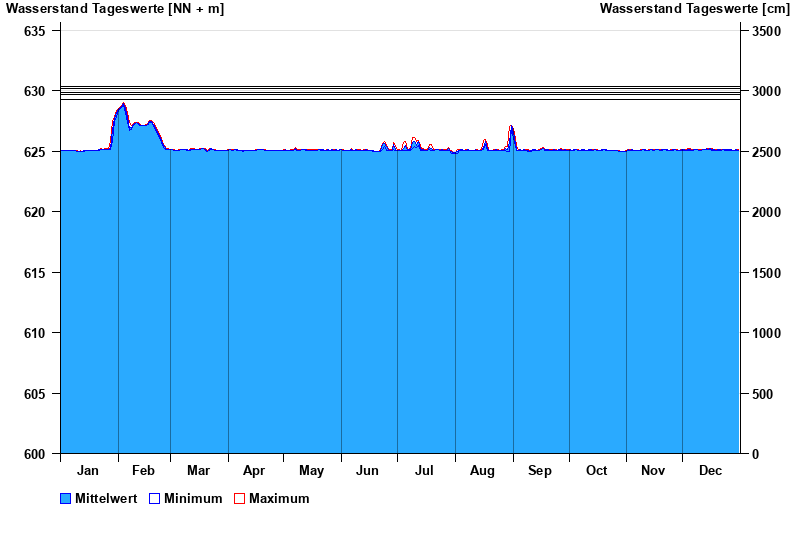This screenshot has width=800, height=550.
Task: Click the red Maximum legend swatch
Action: 239,499
